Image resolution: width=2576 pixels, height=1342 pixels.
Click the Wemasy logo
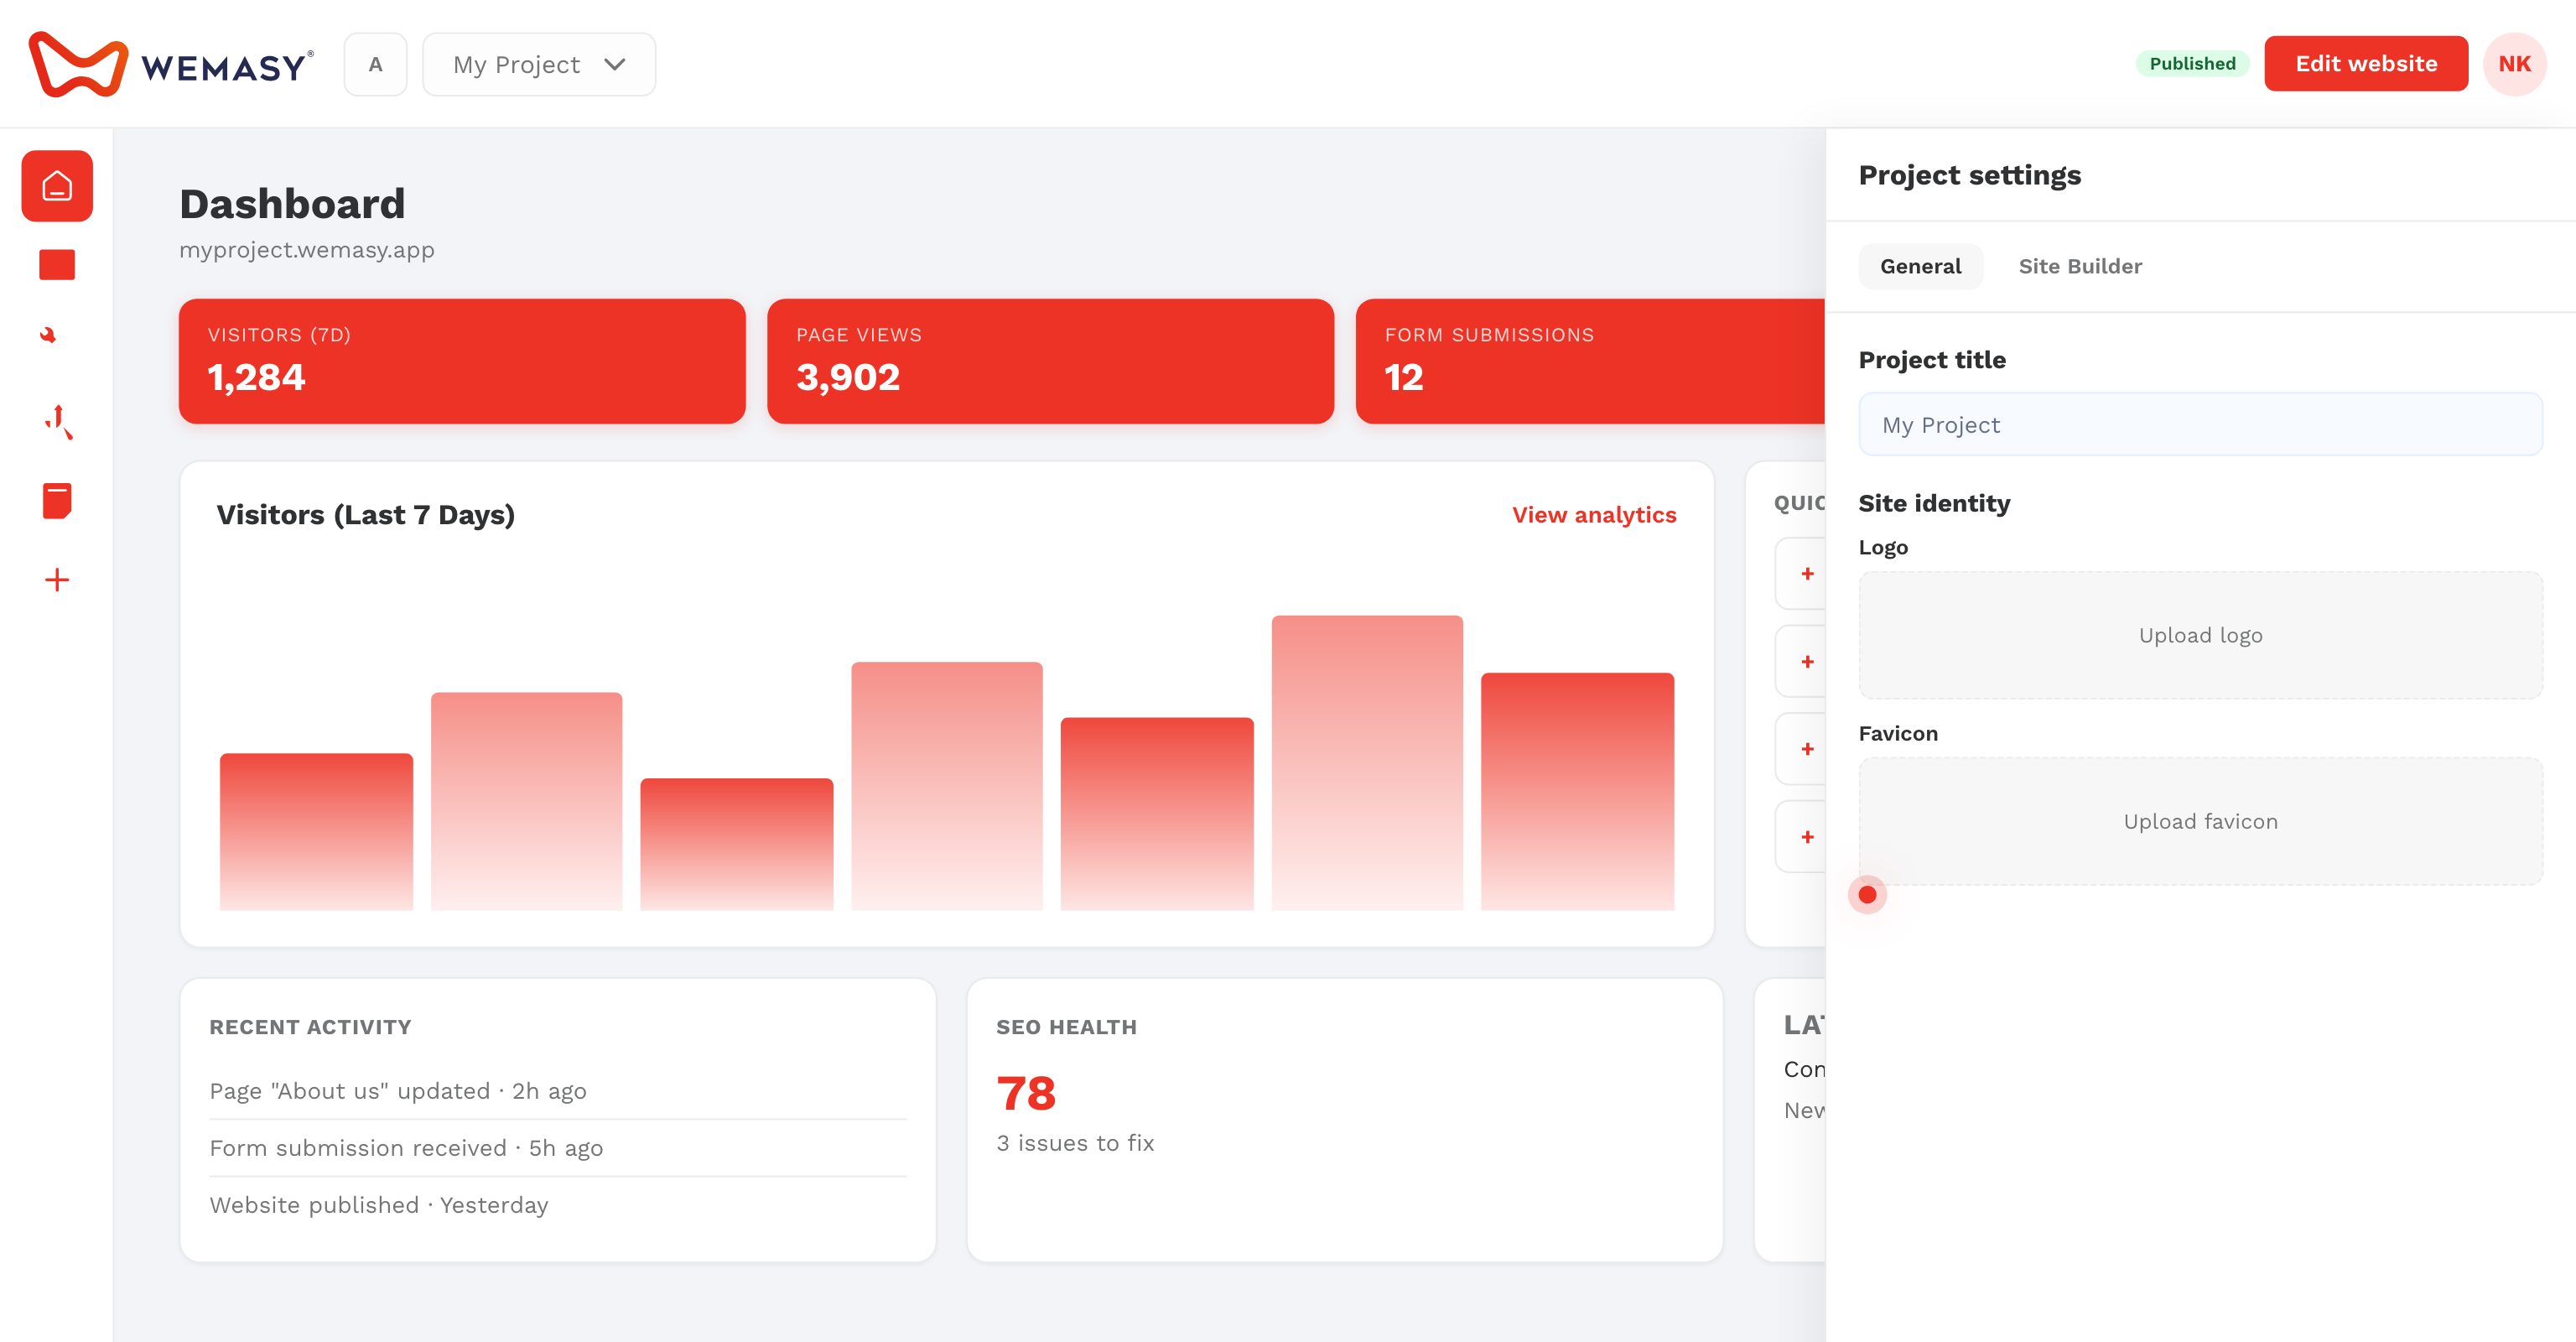point(171,65)
